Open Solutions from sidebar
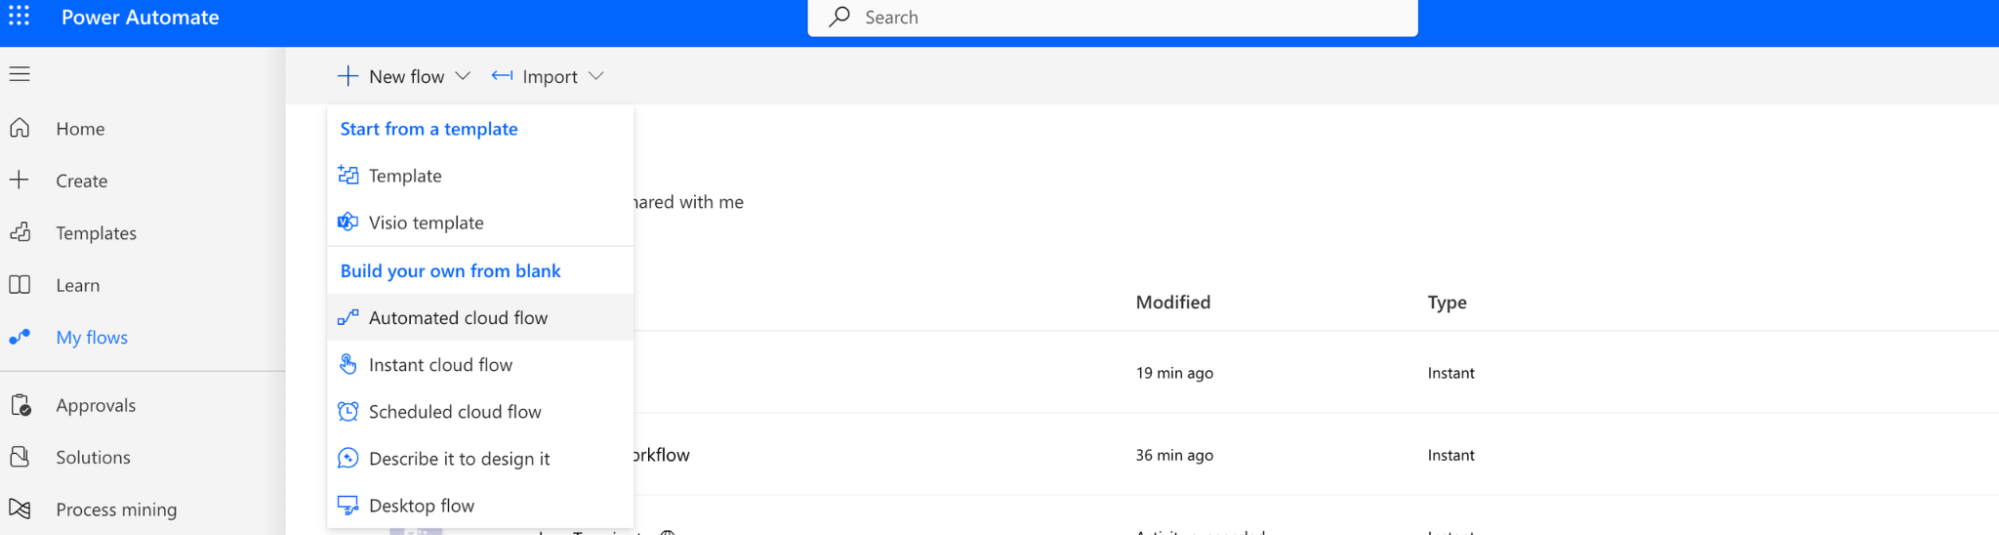1999x535 pixels. click(x=93, y=457)
